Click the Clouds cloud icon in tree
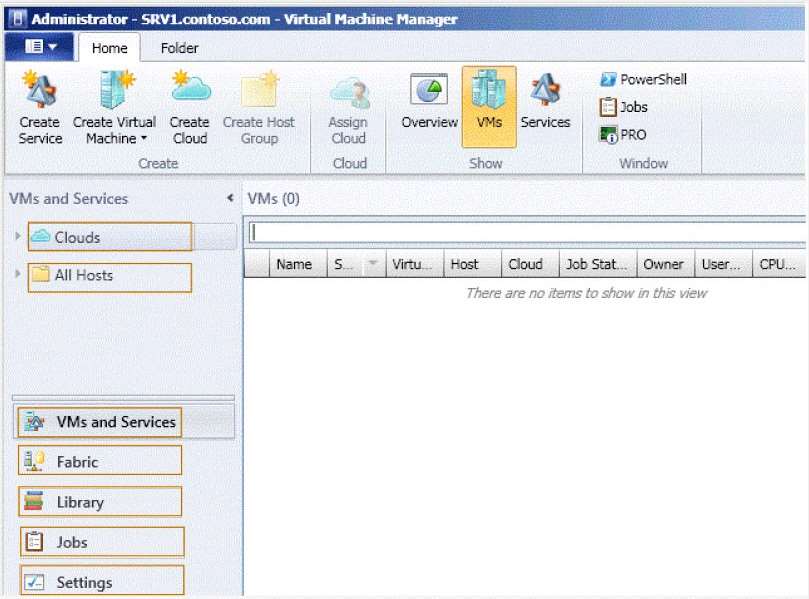 (x=40, y=236)
